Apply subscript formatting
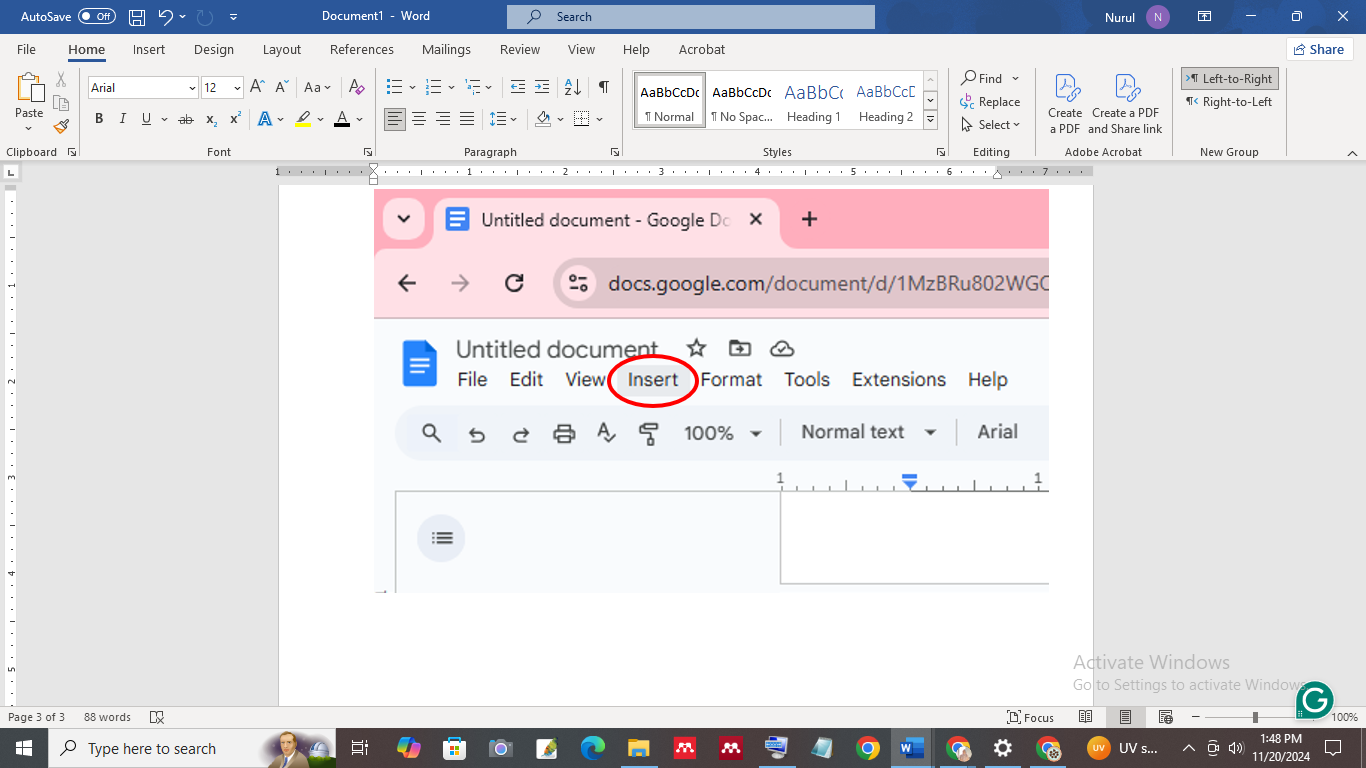This screenshot has height=768, width=1366. click(x=211, y=119)
